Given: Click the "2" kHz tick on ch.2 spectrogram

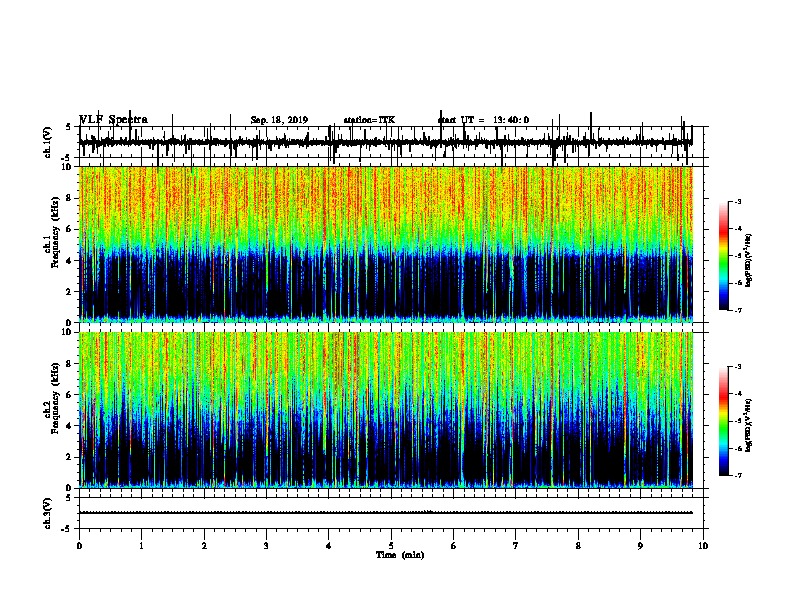Looking at the screenshot, I should pos(71,457).
